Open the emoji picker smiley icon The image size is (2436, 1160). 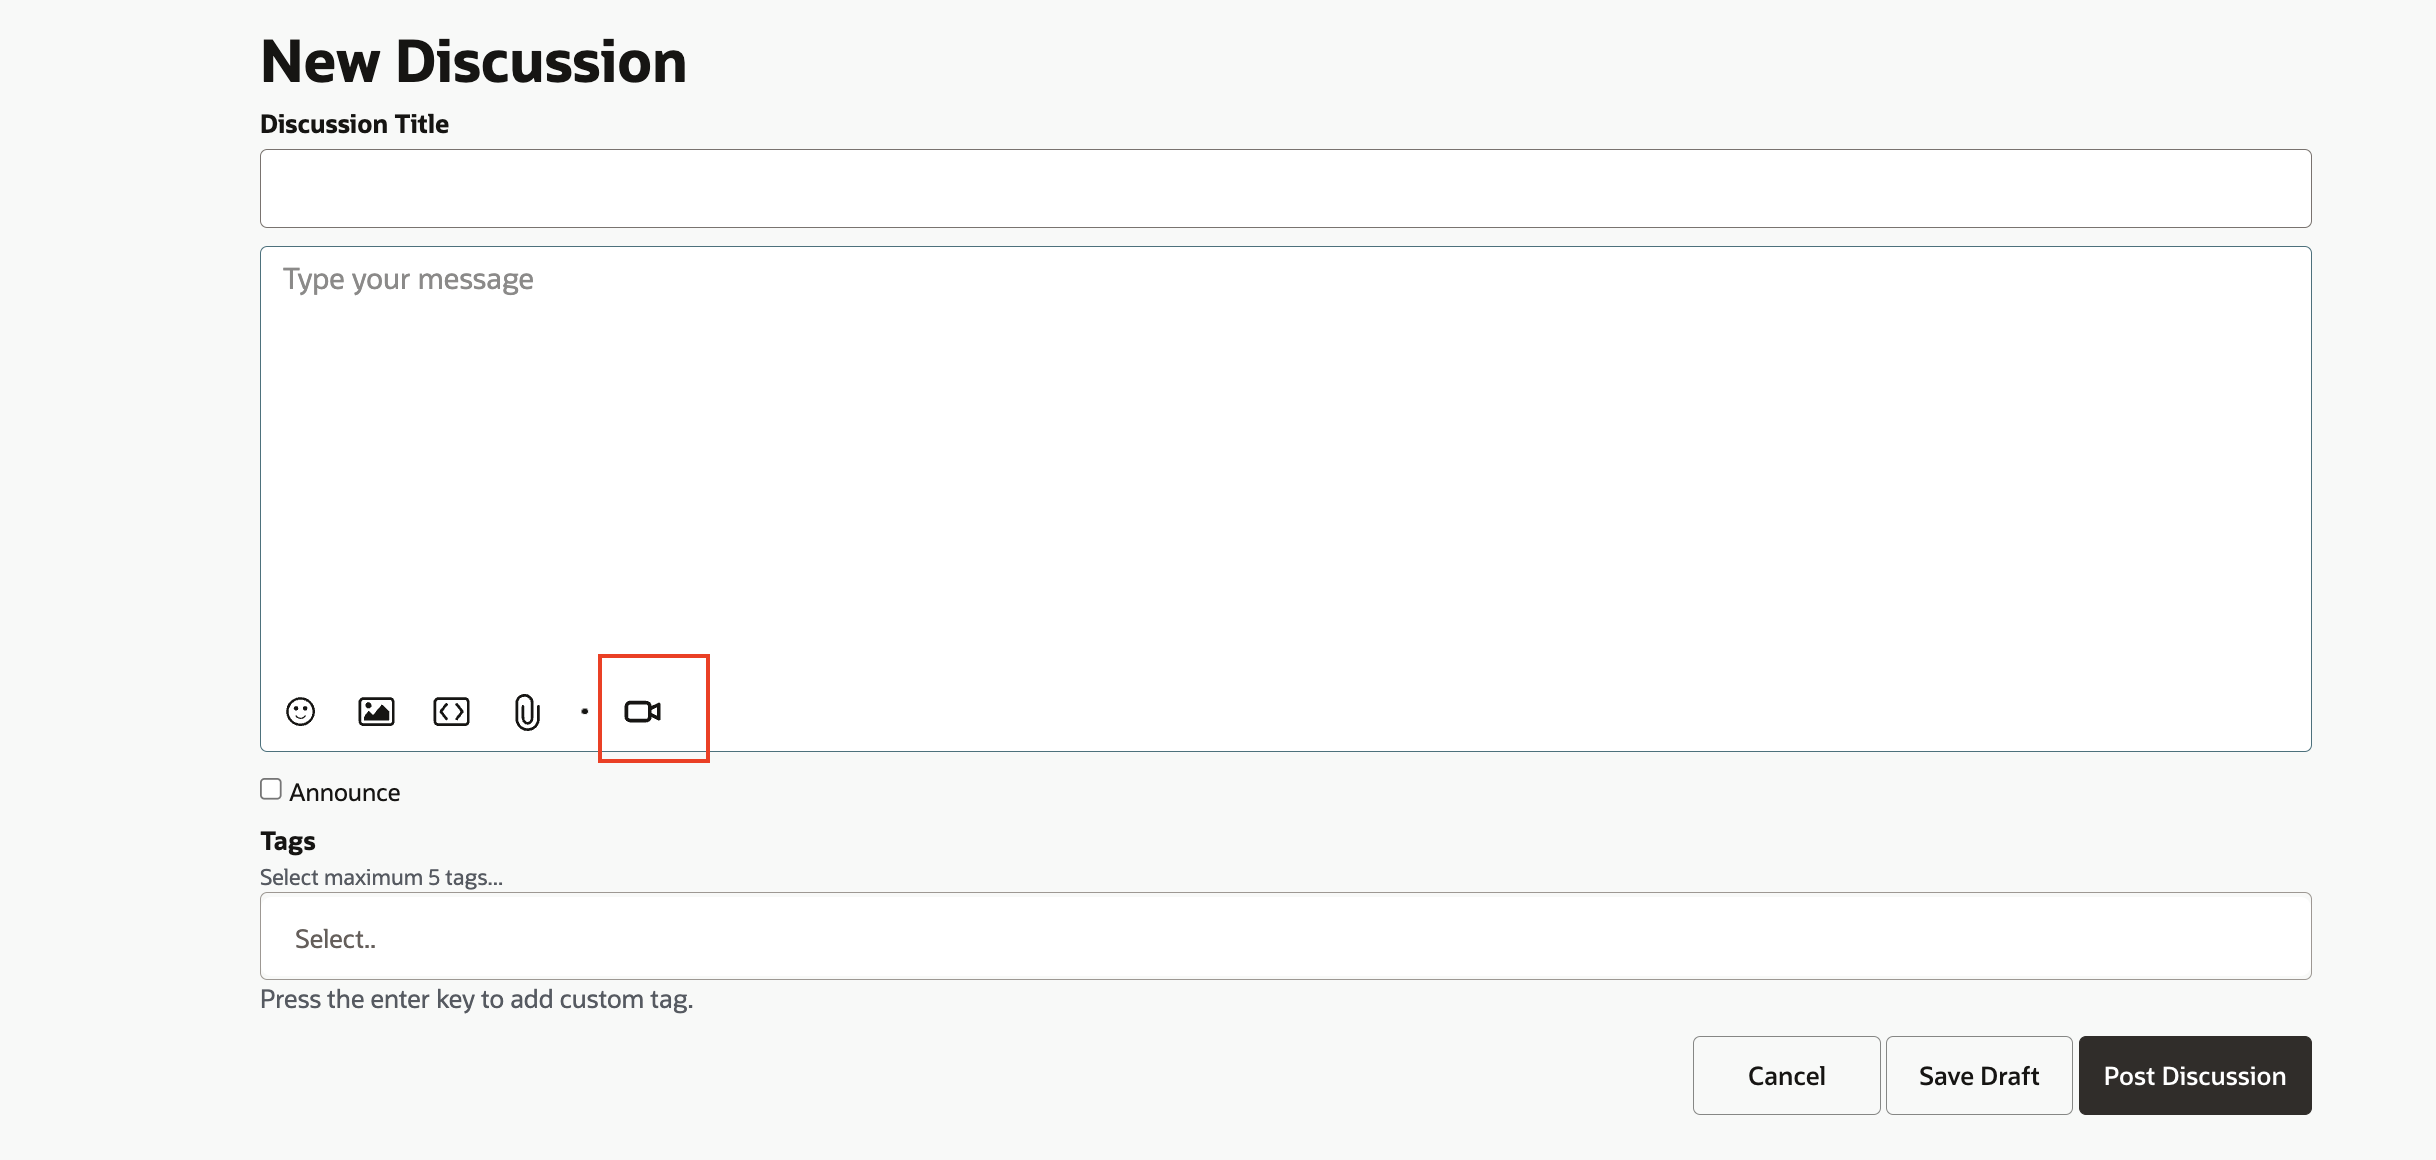[300, 712]
